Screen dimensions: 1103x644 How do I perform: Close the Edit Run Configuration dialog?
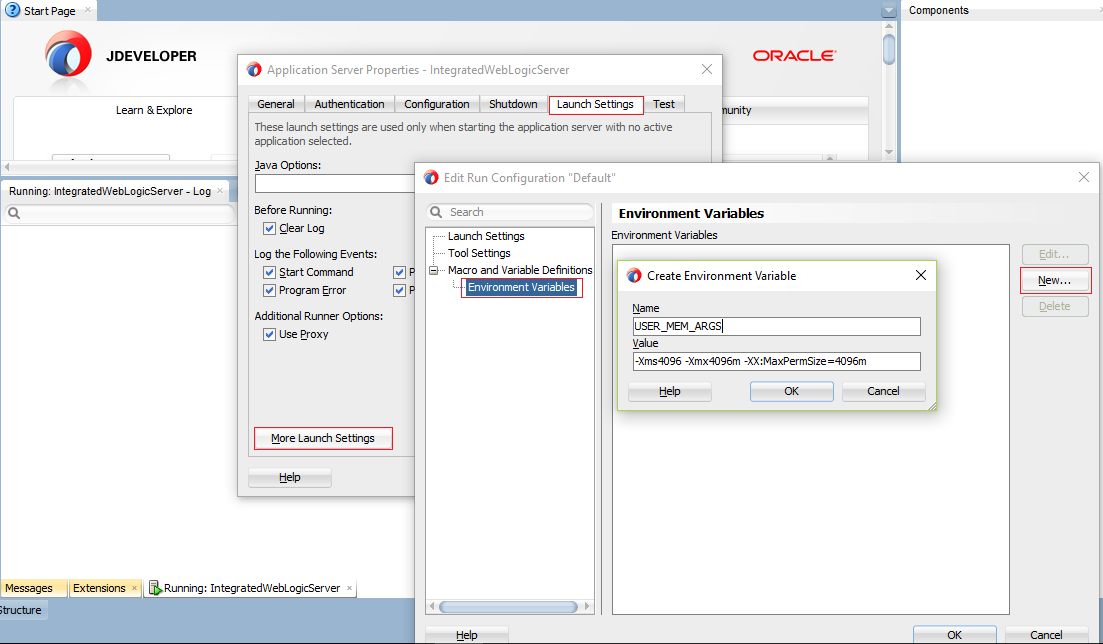click(1084, 177)
